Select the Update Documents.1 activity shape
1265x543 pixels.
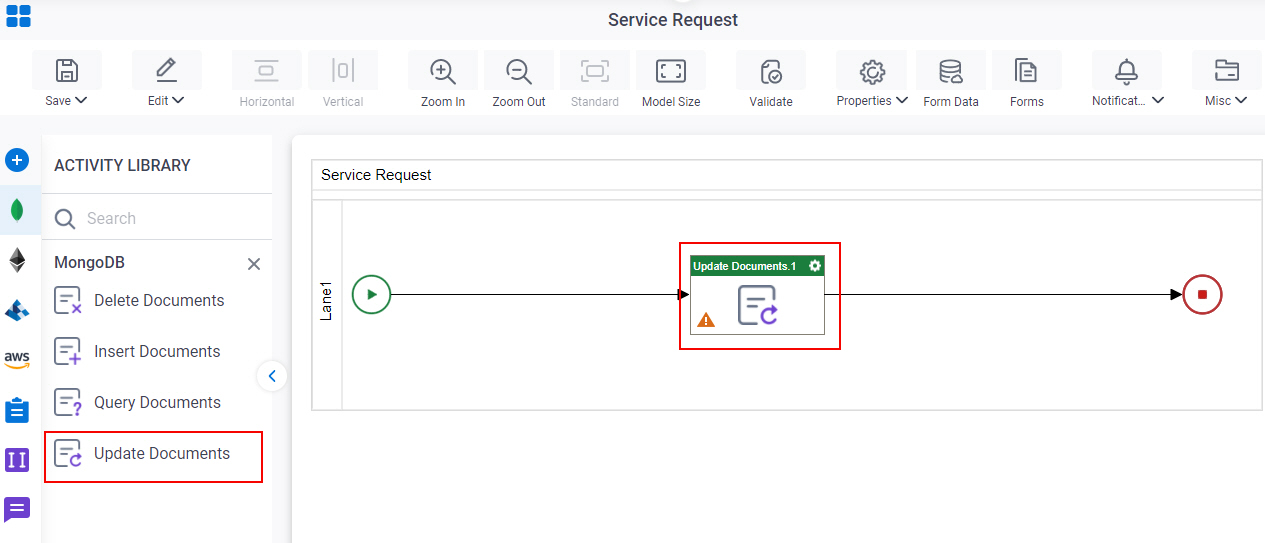757,295
